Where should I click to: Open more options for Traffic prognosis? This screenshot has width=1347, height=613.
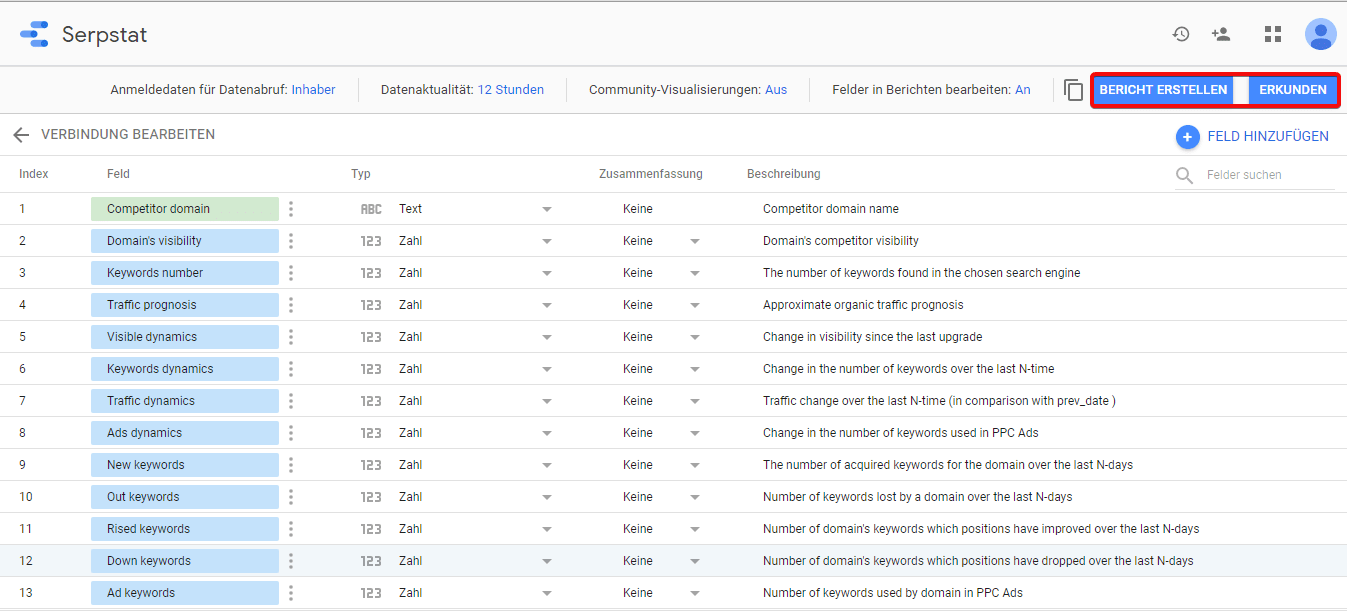click(291, 305)
